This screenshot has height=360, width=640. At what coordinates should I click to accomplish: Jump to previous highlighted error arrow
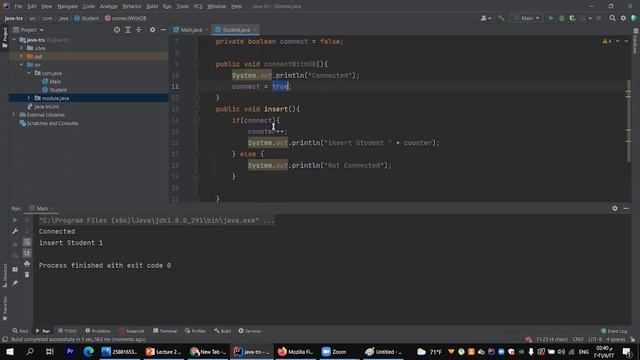point(618,41)
